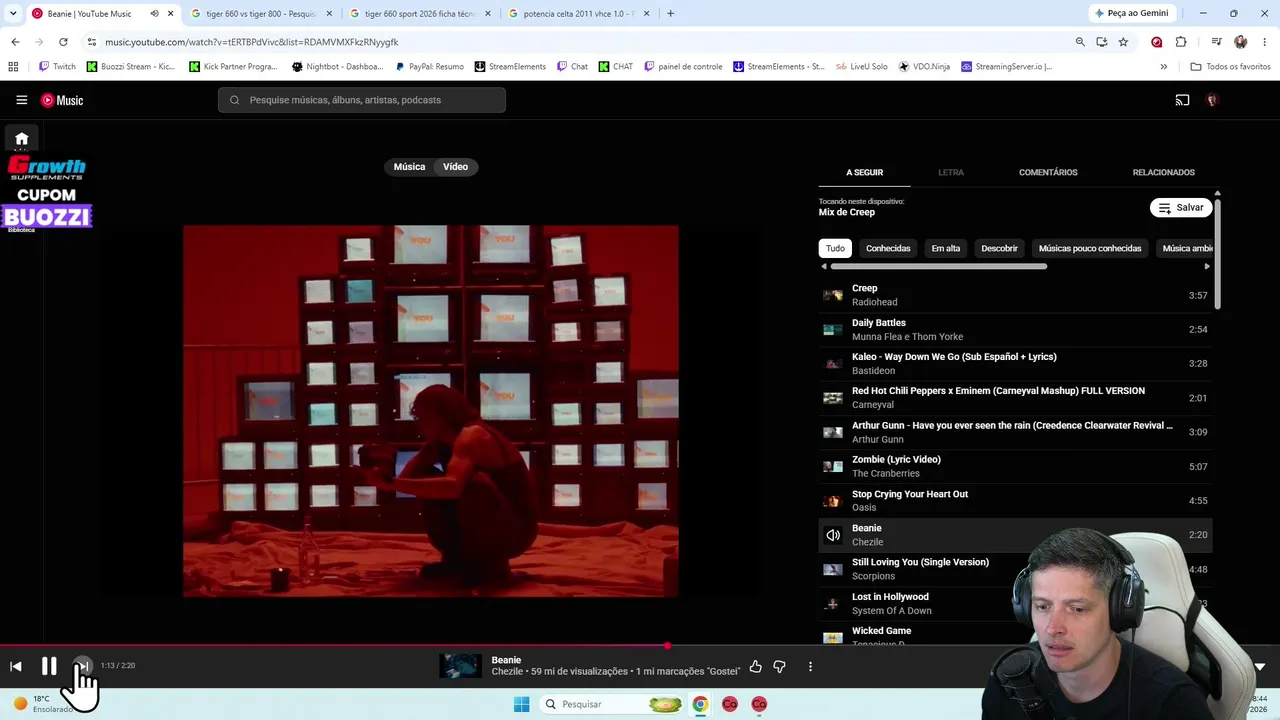Open the YouTube Music guide menu
This screenshot has height=720, width=1280.
pyautogui.click(x=21, y=100)
